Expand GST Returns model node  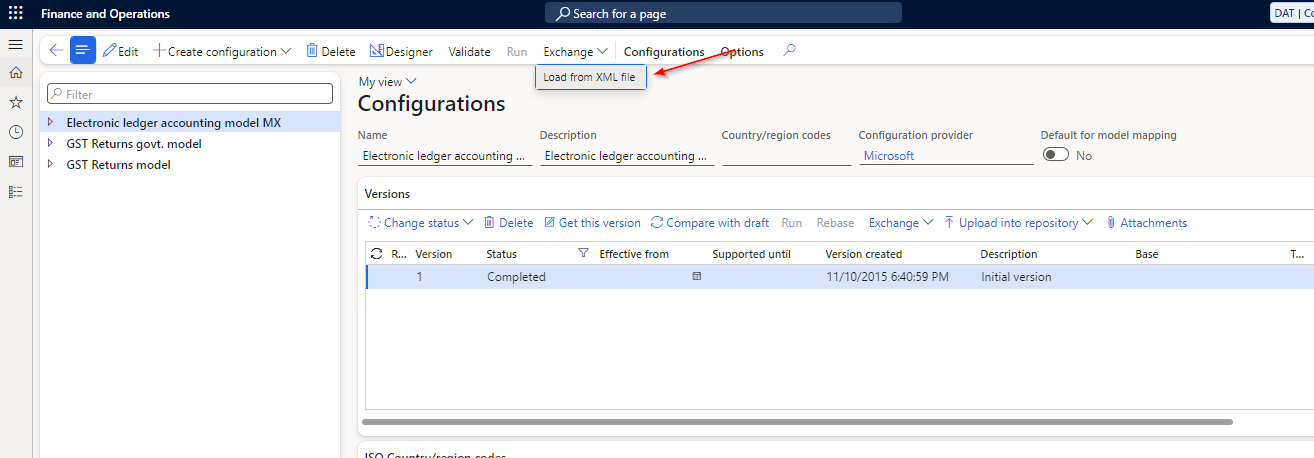[50, 164]
